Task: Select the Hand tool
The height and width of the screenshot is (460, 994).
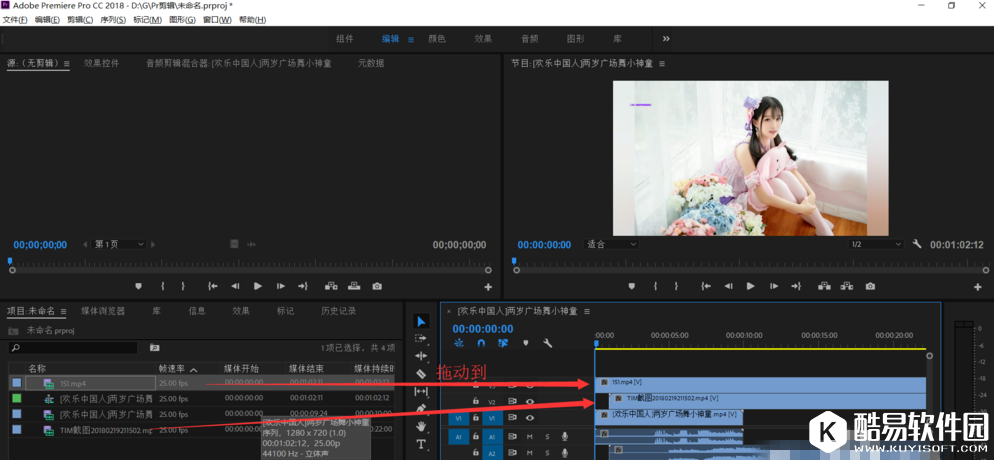Action: [x=421, y=426]
